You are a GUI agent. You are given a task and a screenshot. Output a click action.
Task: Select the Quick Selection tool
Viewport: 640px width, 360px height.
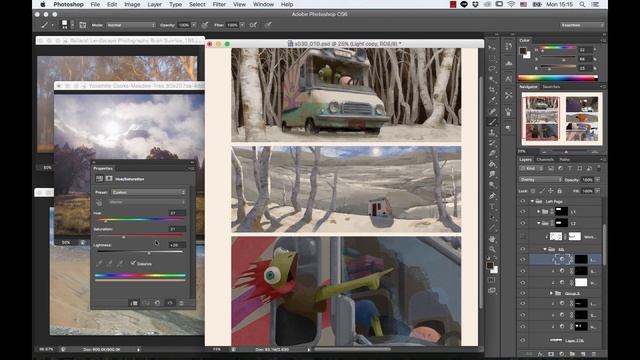click(492, 80)
